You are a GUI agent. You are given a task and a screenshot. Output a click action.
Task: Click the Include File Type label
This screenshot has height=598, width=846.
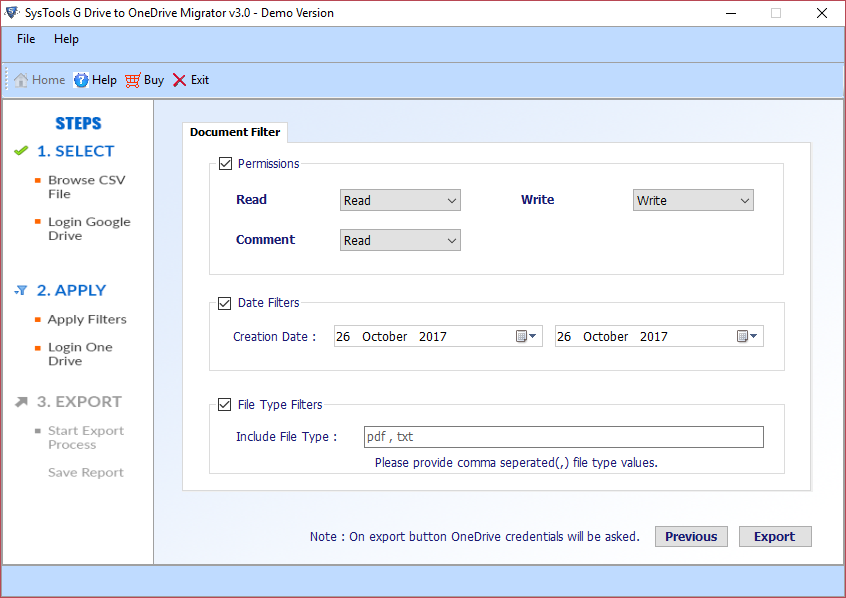(x=286, y=437)
